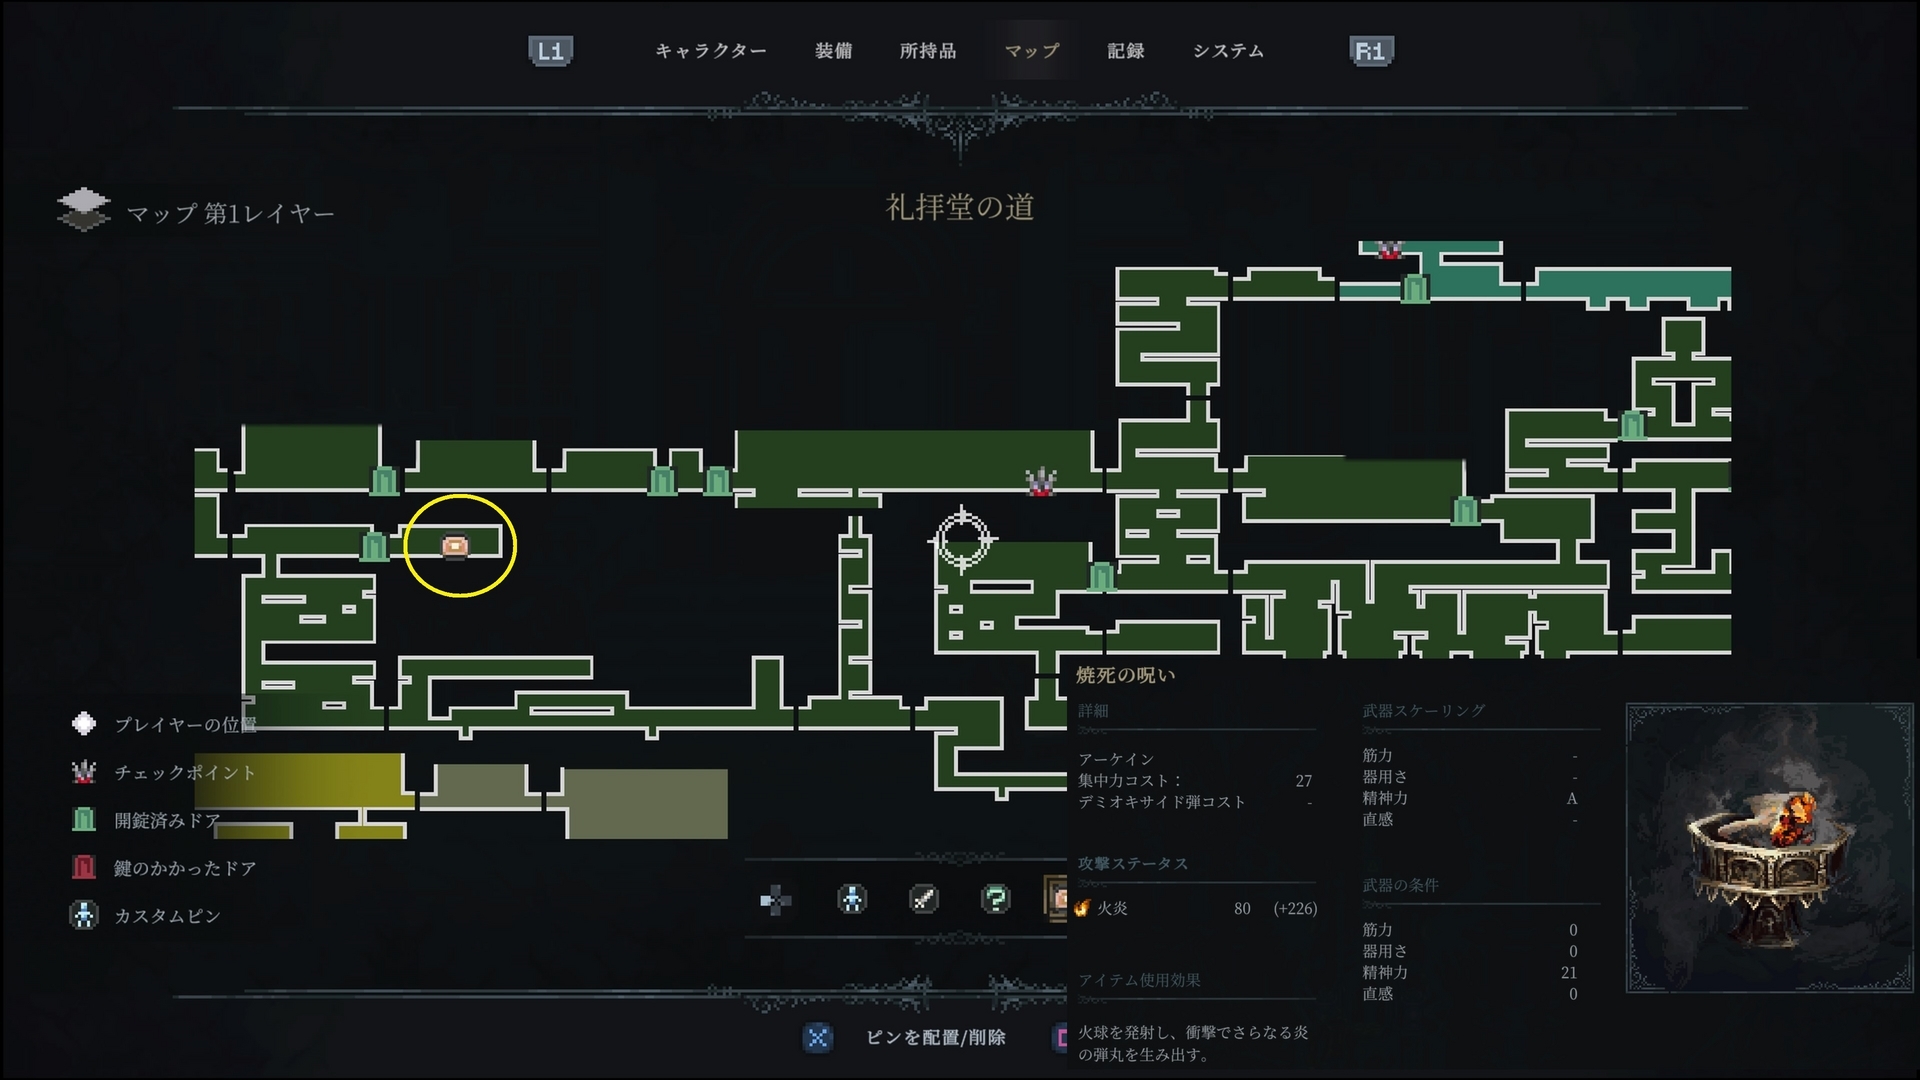Image resolution: width=1920 pixels, height=1080 pixels.
Task: Pick the green question mark pin
Action: 996,899
